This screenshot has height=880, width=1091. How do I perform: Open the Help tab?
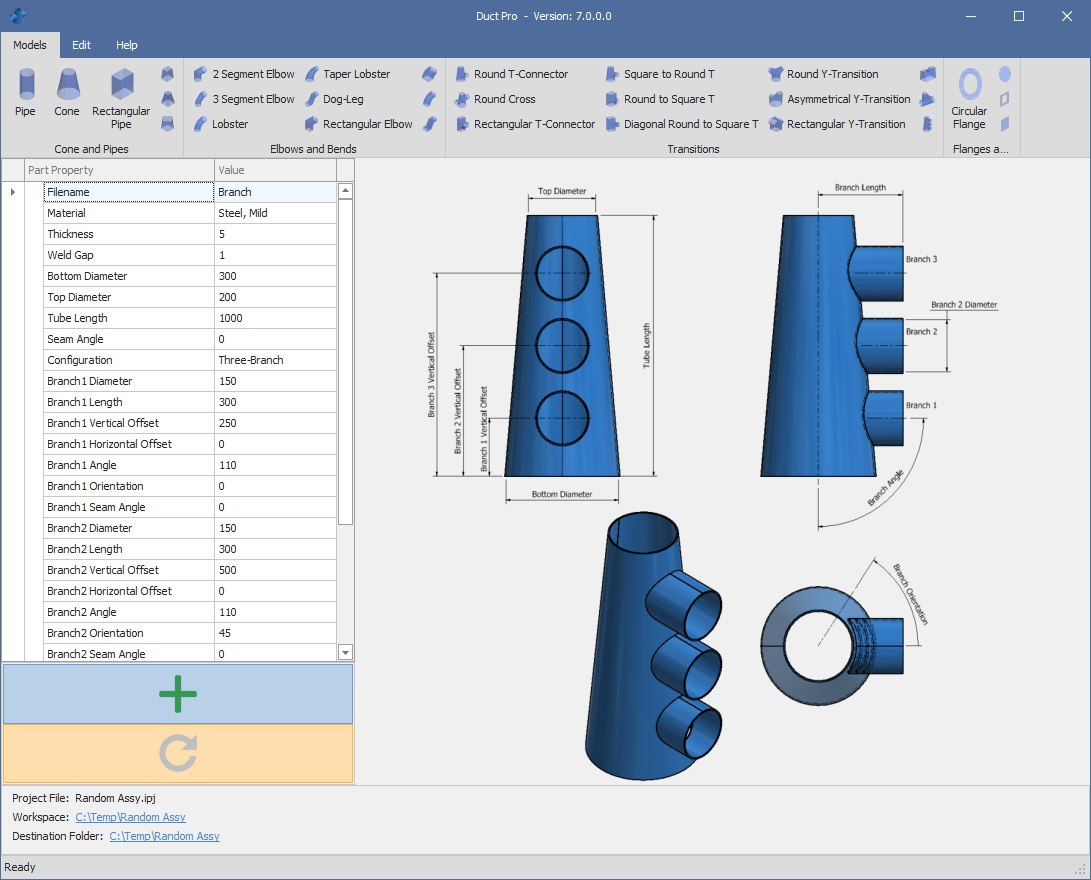[127, 45]
